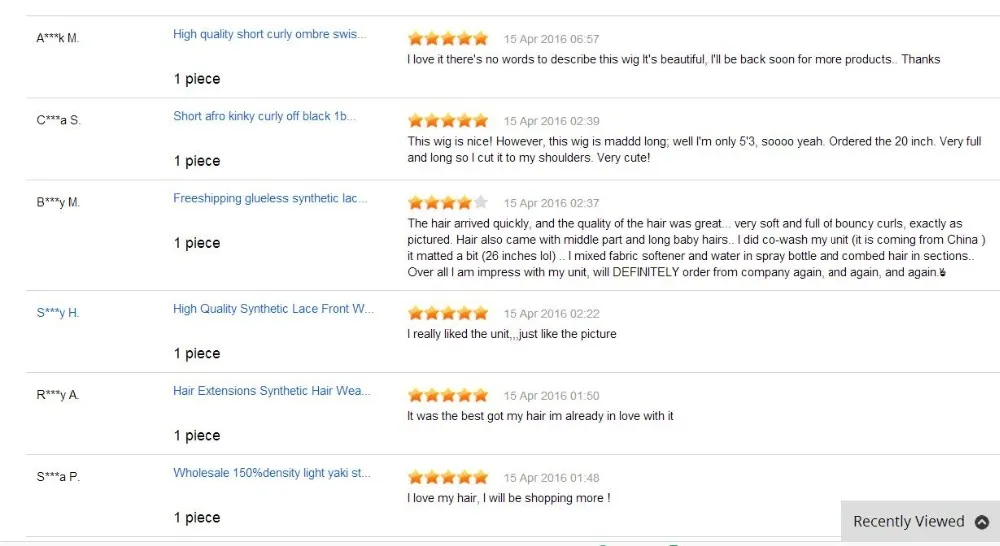The image size is (1000, 546).
Task: Click five-star rating on A***k M. review
Action: coord(448,39)
